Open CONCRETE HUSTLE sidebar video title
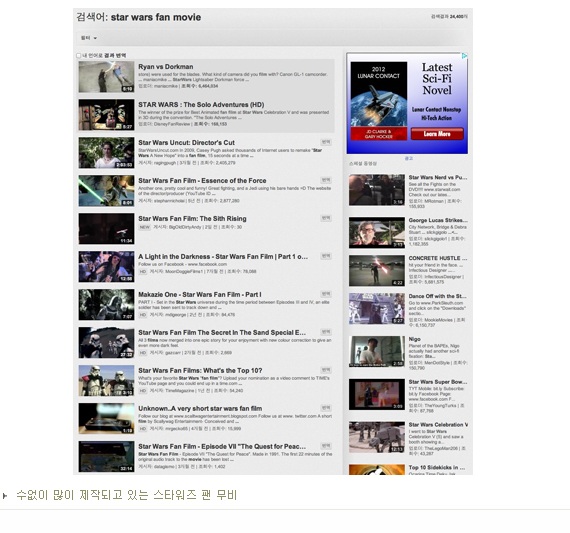 pos(438,258)
